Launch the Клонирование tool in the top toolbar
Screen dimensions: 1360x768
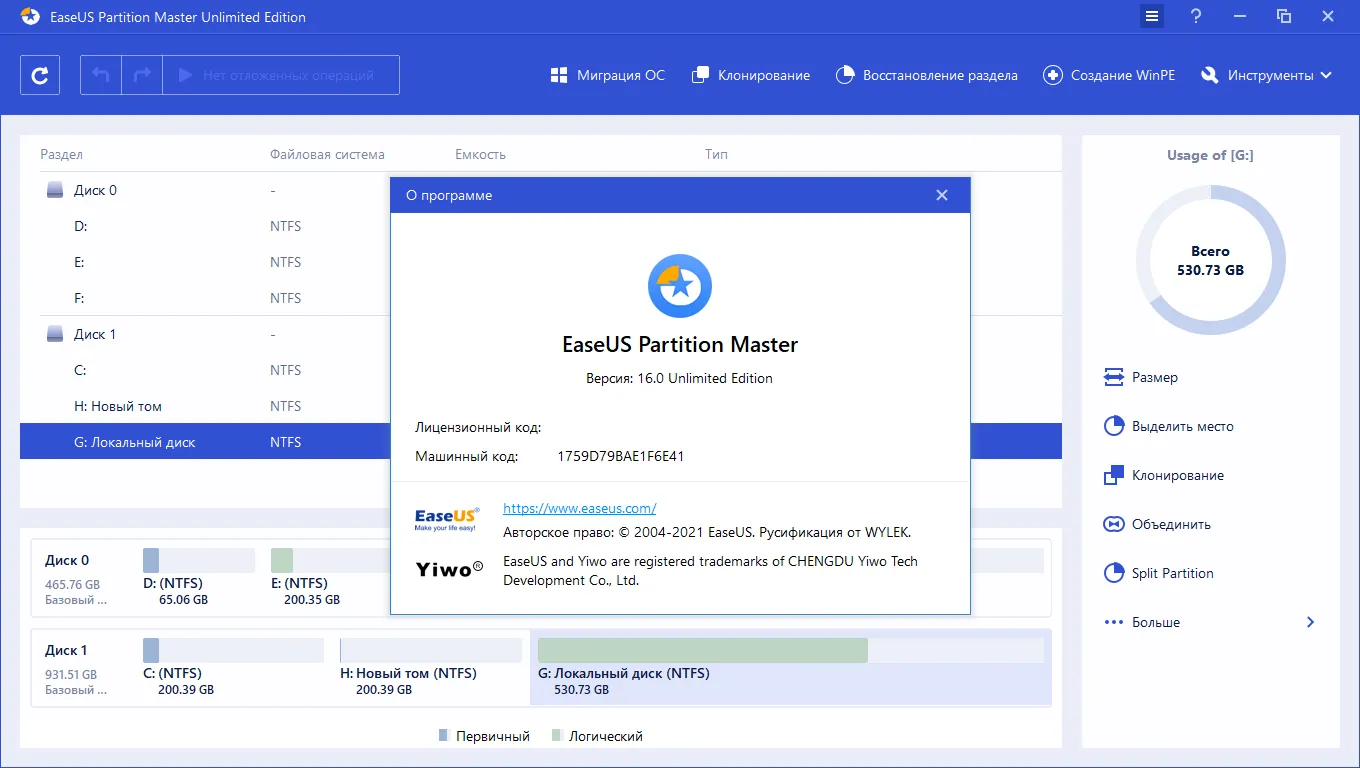(x=751, y=75)
